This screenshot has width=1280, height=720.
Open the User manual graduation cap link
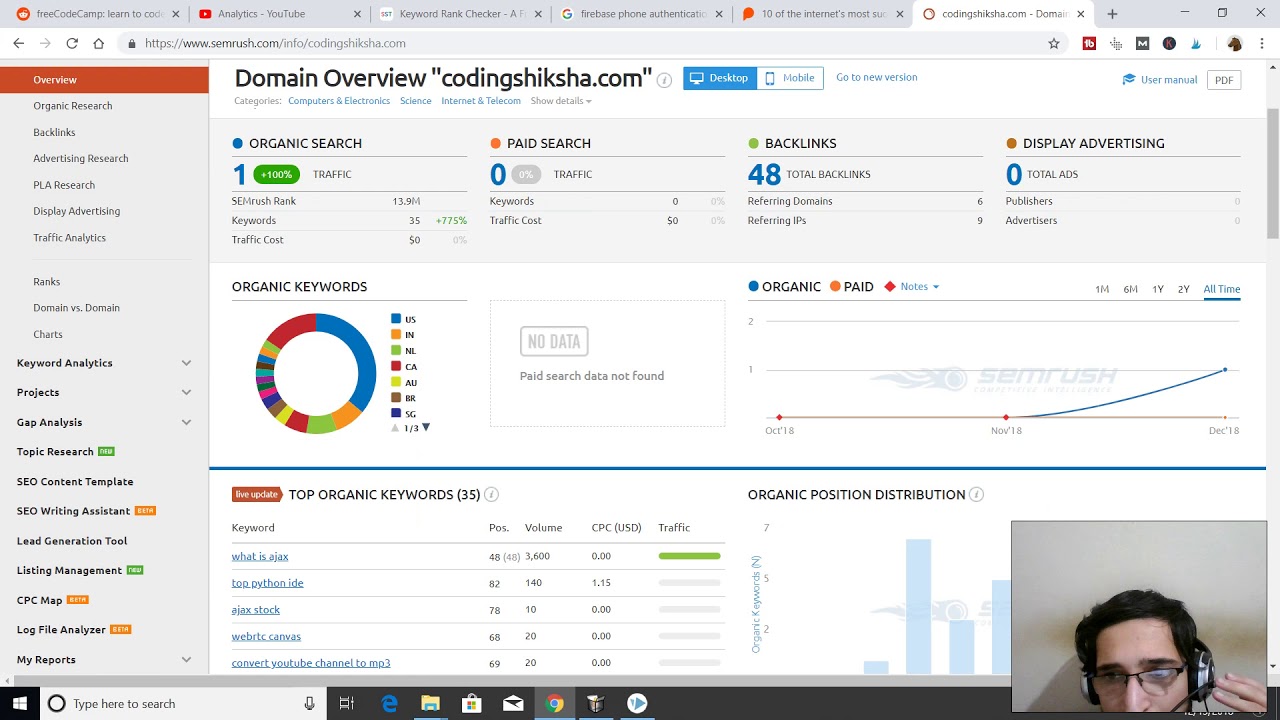pyautogui.click(x=1159, y=80)
